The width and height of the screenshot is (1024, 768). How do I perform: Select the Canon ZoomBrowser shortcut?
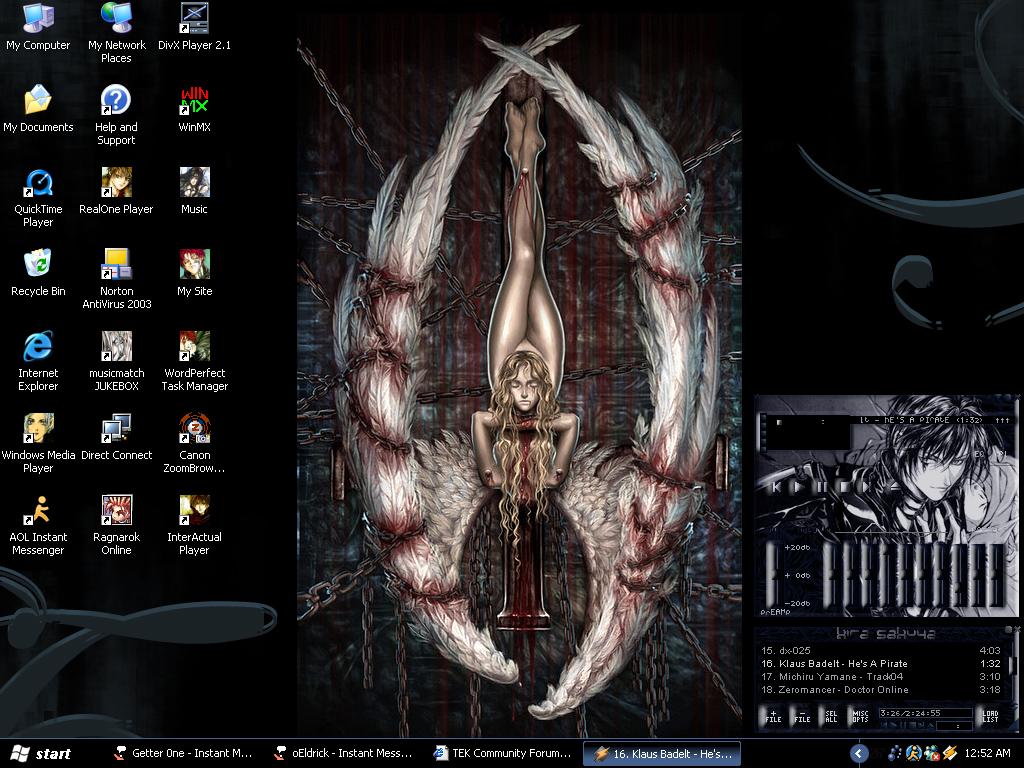[194, 443]
